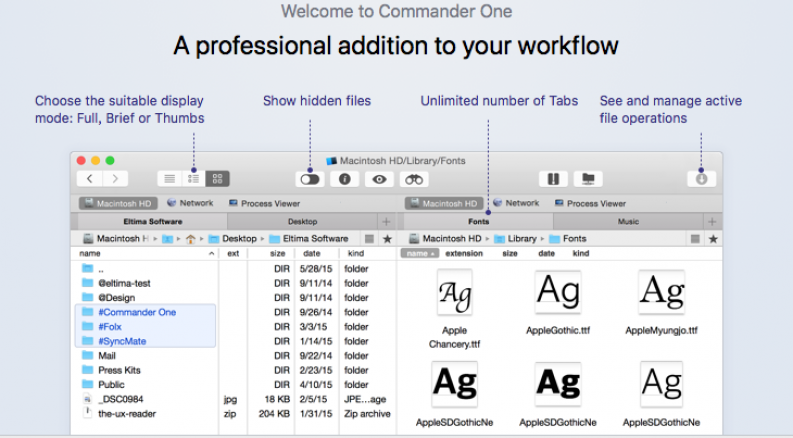Add a new tab in left panel
The image size is (793, 438).
coord(386,222)
